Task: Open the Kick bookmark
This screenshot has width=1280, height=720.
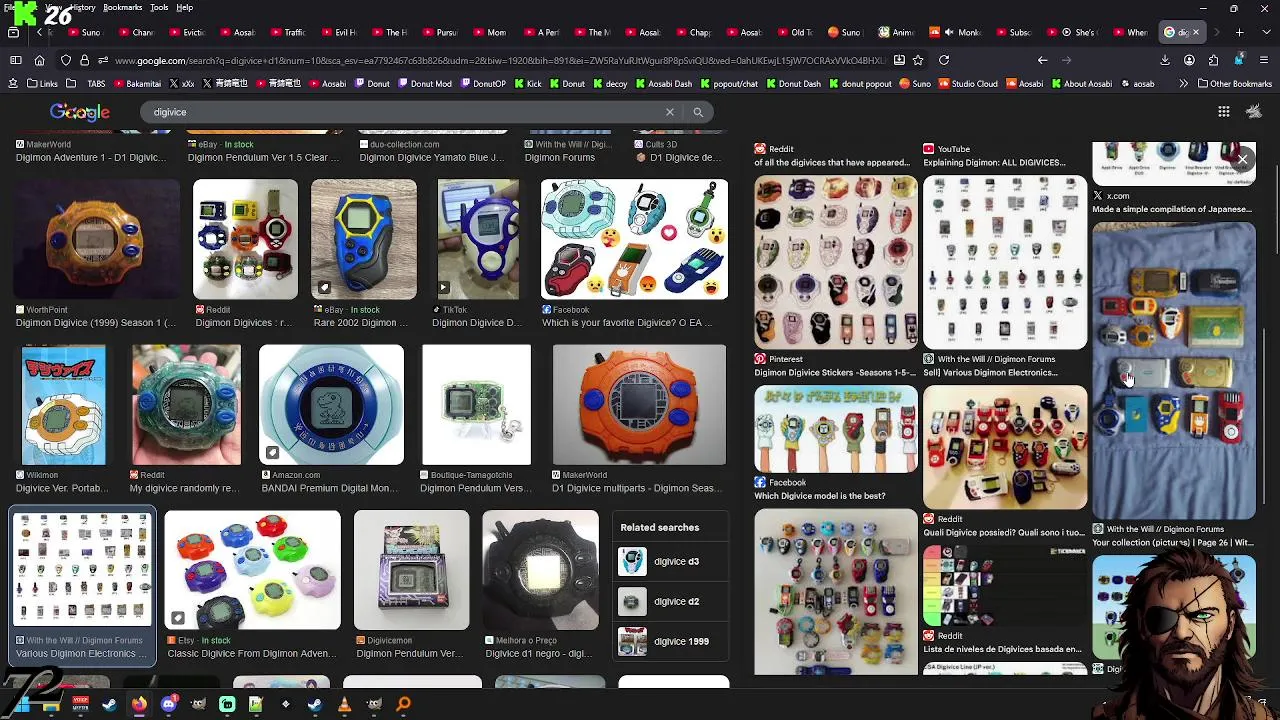Action: 527,84
